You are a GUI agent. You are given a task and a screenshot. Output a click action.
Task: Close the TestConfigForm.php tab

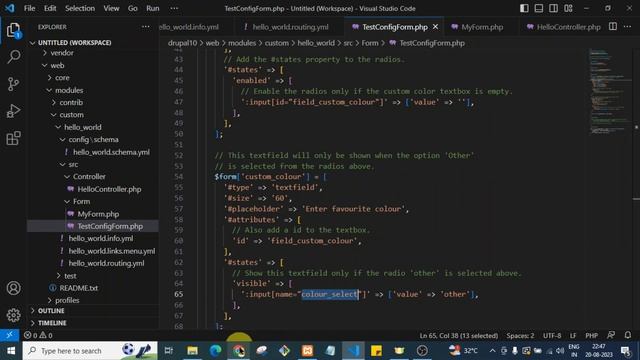coord(436,27)
